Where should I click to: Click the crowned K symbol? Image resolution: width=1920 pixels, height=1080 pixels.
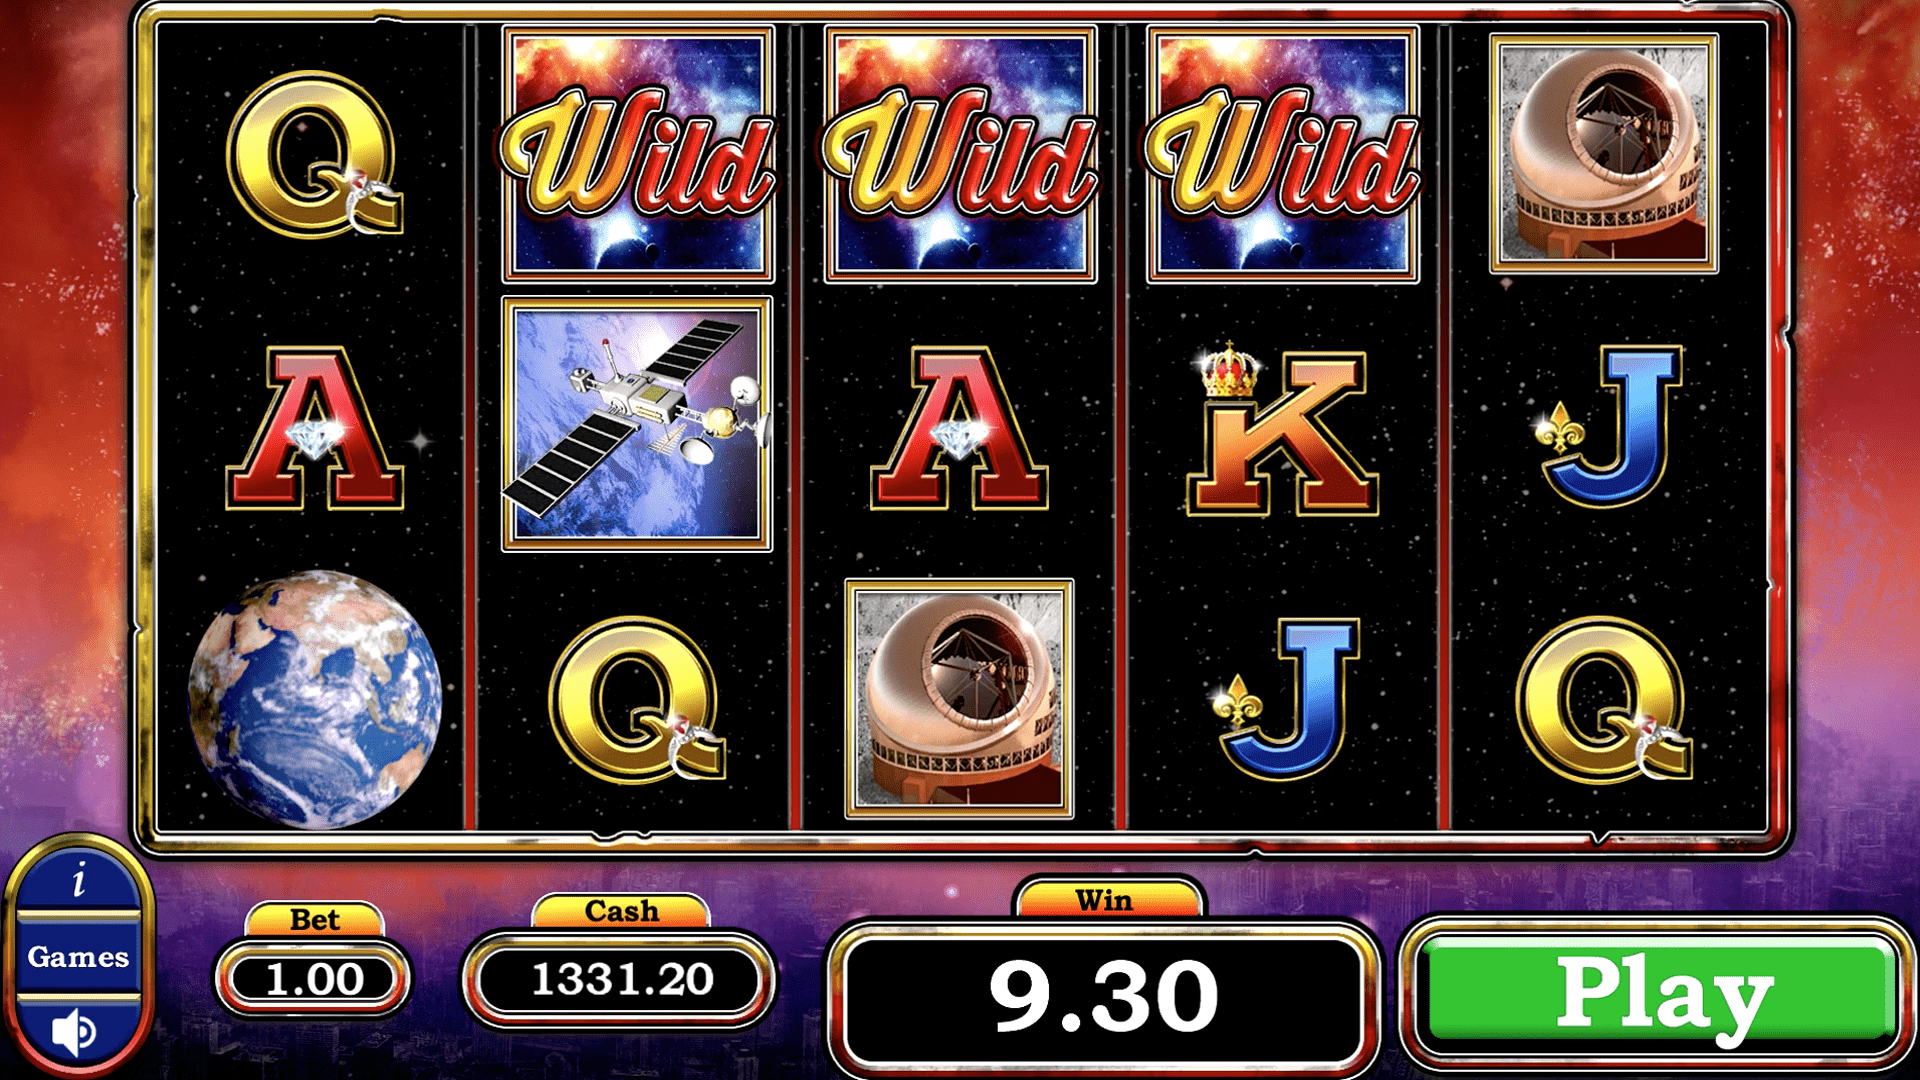(x=1282, y=430)
